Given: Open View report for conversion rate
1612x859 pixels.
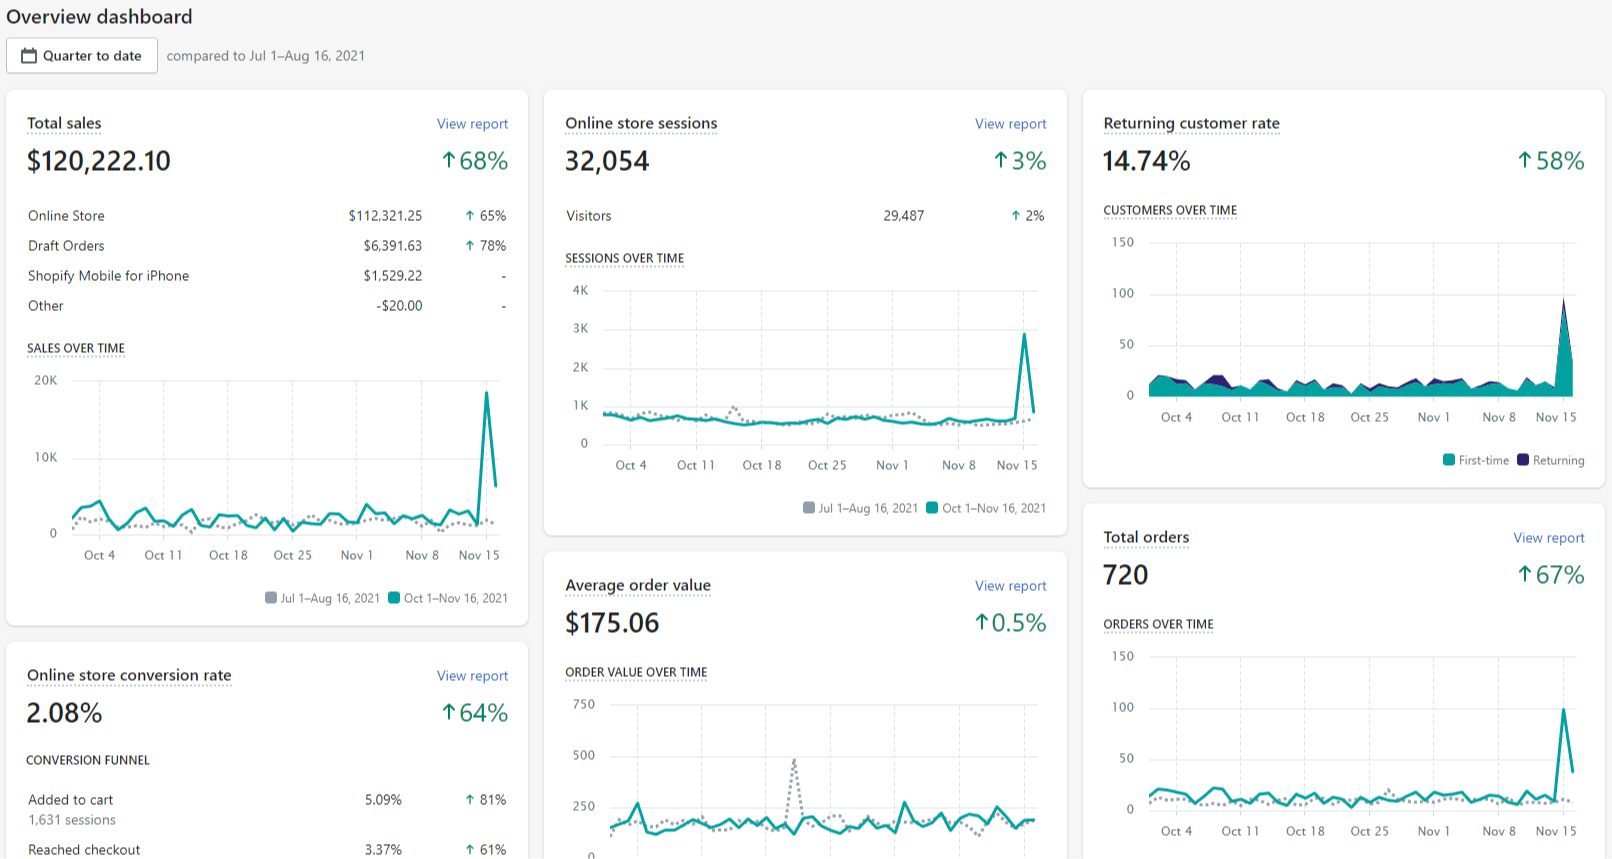Looking at the screenshot, I should point(472,676).
